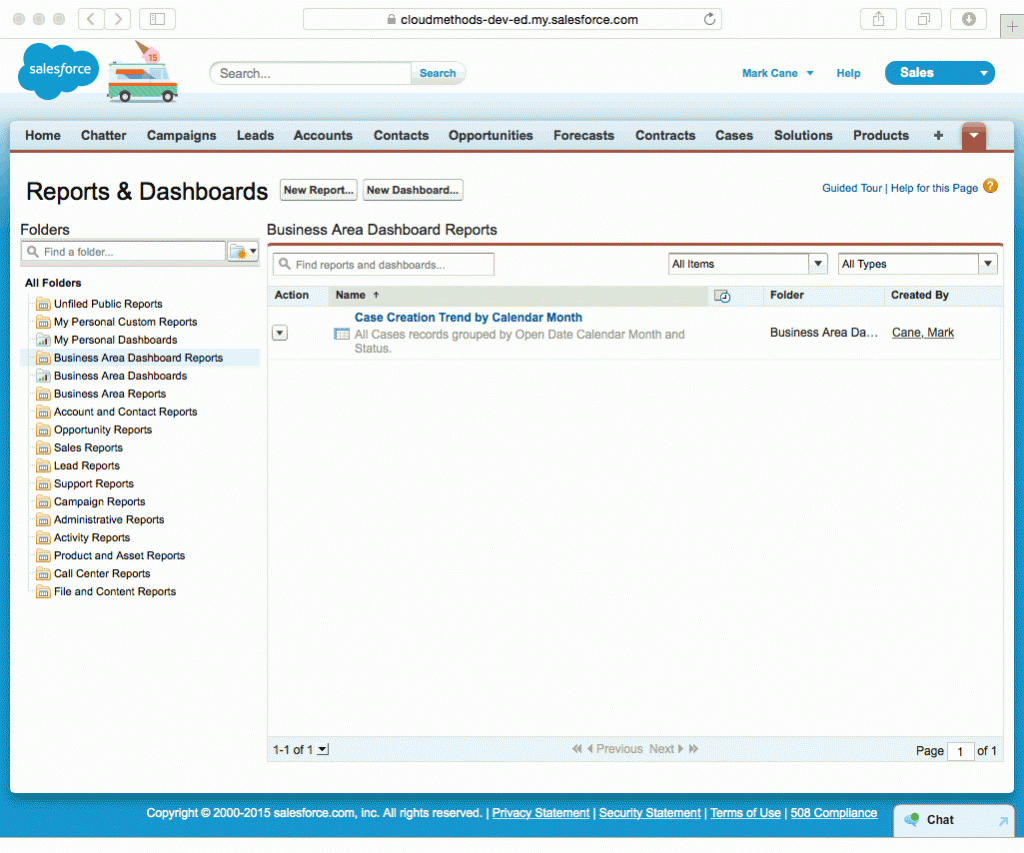The image size is (1024, 853).
Task: Click the ice cream truck release icon
Action: coord(142,72)
